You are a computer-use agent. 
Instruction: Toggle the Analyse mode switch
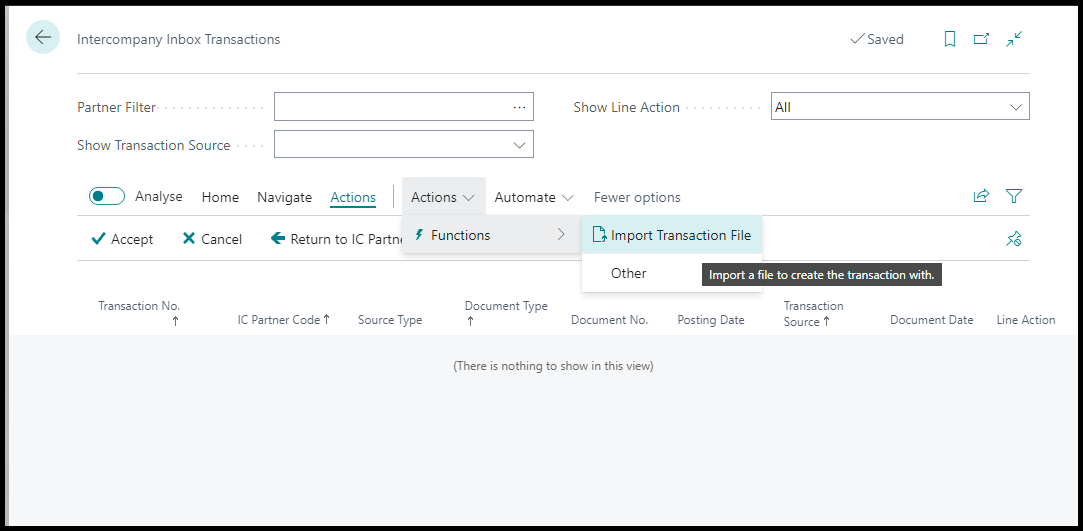click(107, 197)
